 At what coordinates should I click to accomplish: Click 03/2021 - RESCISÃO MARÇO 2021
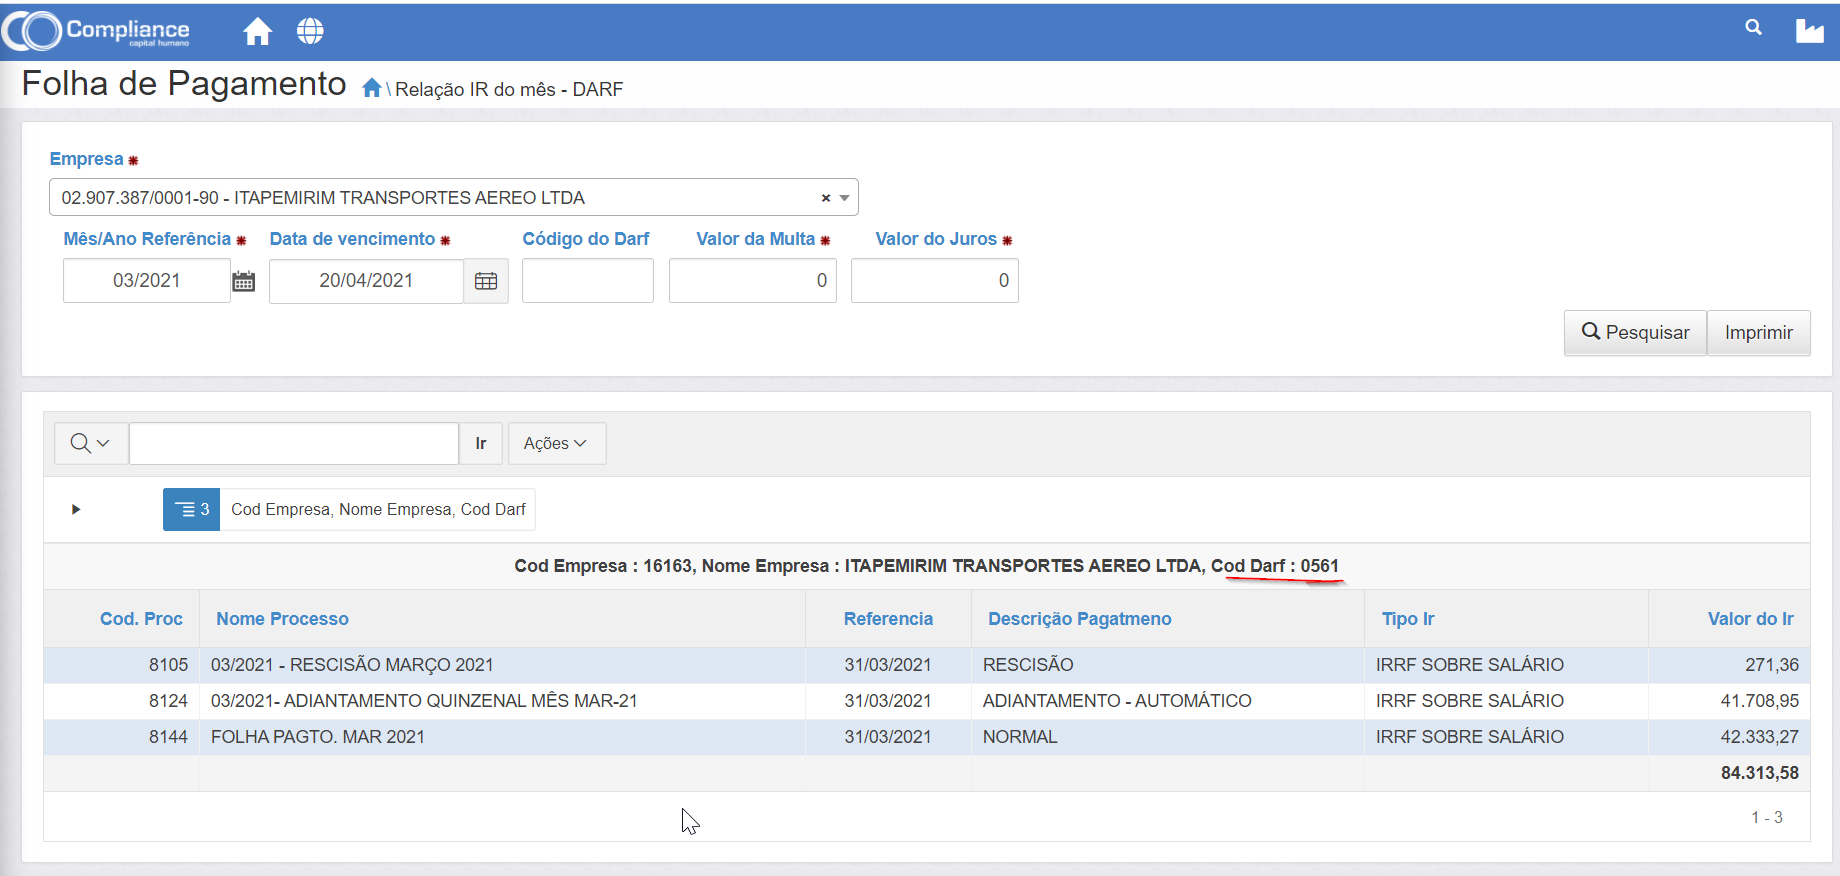[x=352, y=665]
